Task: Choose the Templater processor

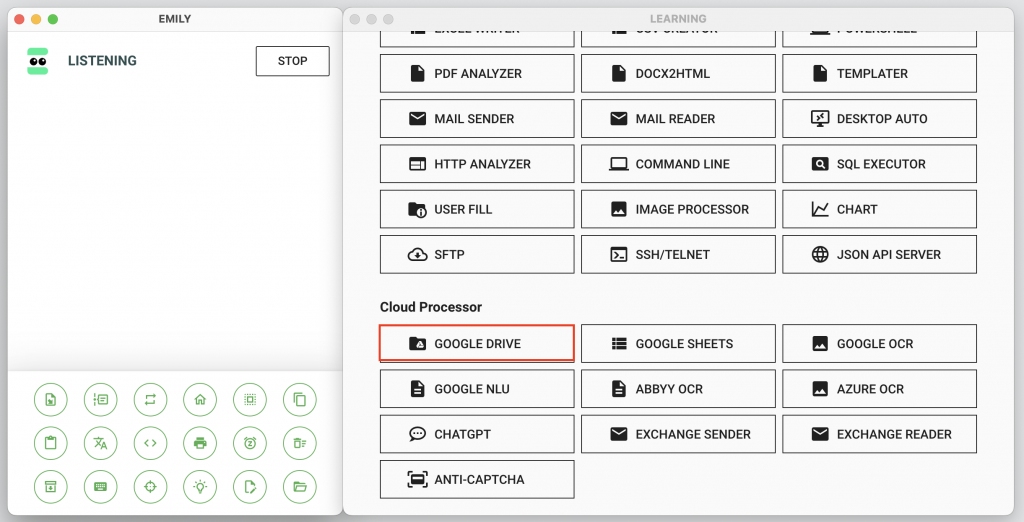Action: [879, 73]
